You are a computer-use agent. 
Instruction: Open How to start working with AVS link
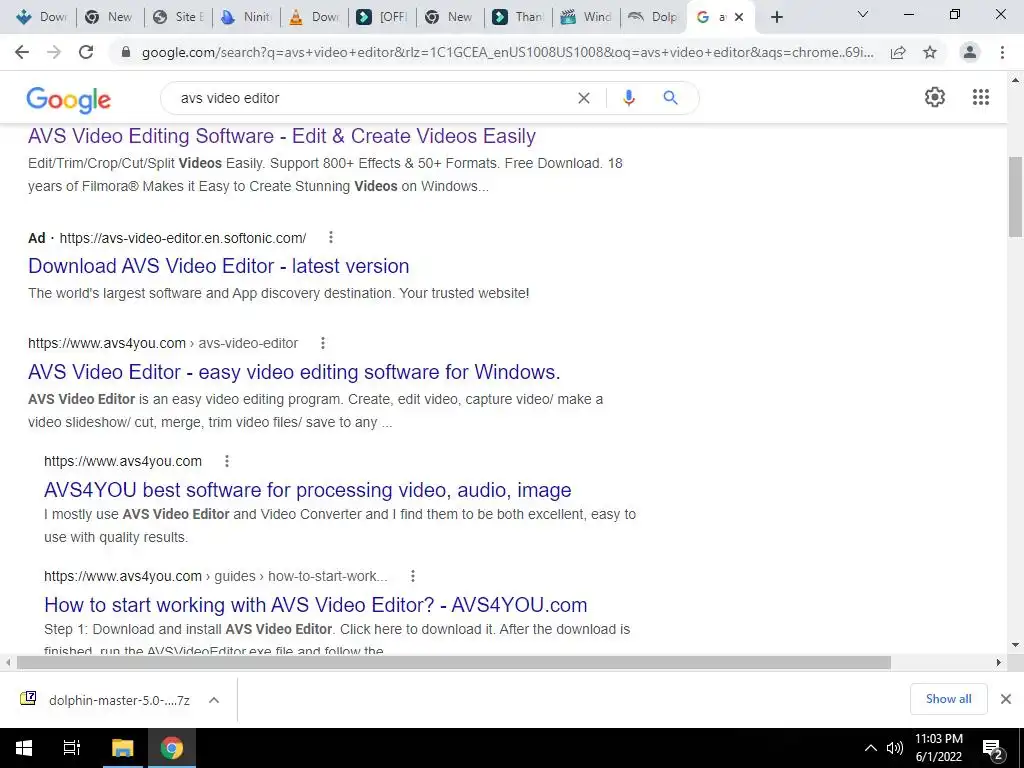point(315,605)
